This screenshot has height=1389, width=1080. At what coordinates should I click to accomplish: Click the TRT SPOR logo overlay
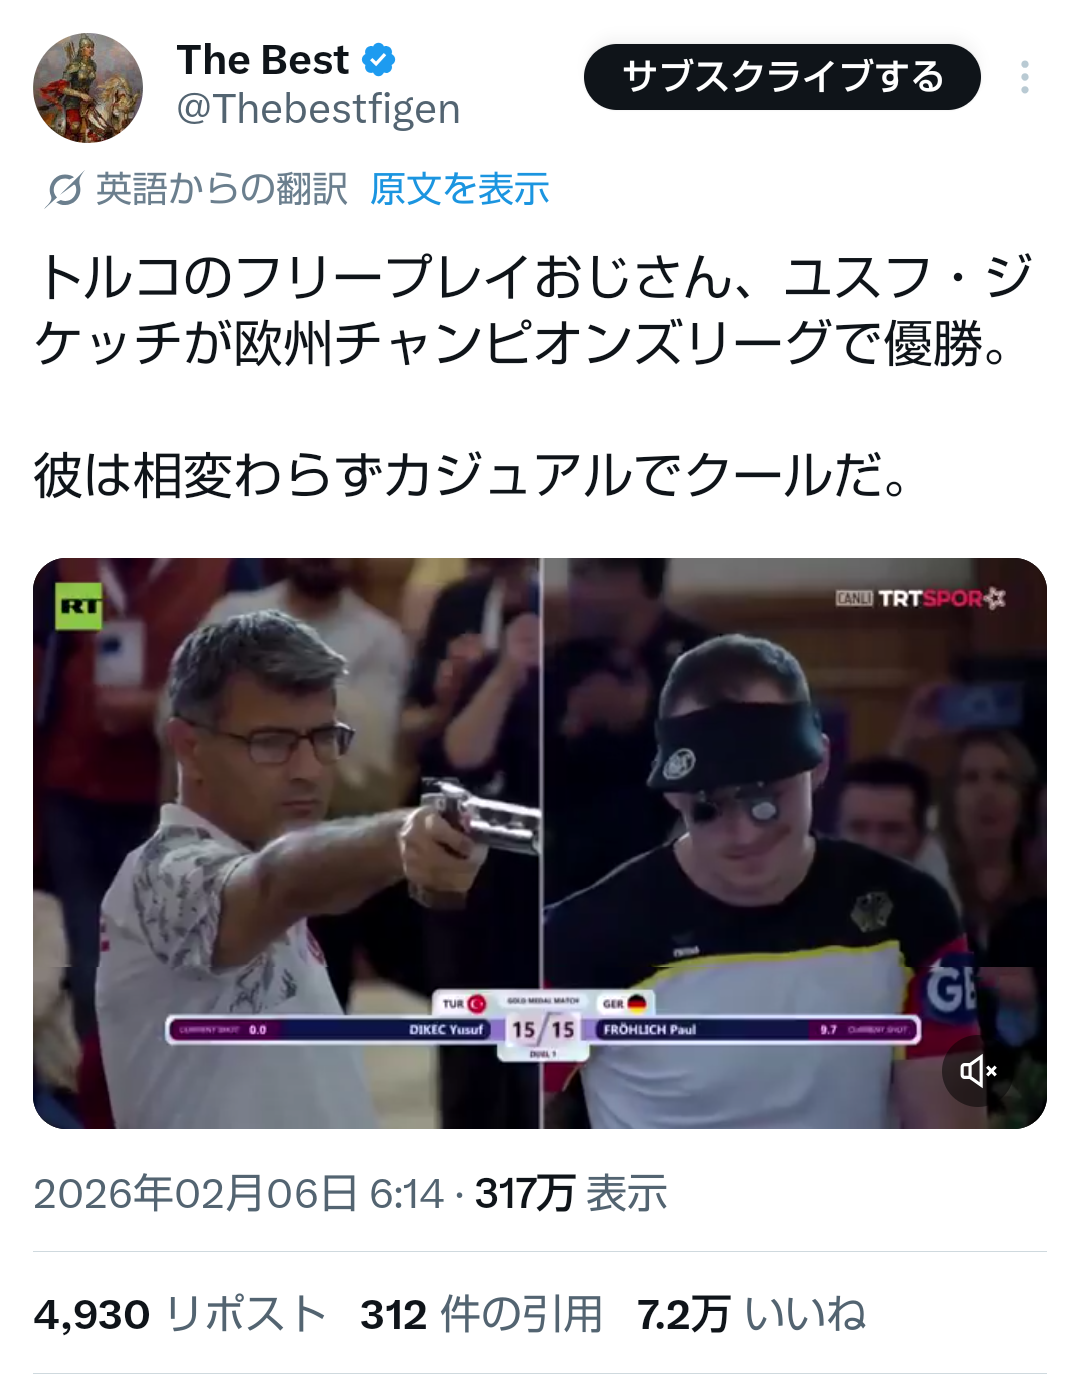click(920, 598)
